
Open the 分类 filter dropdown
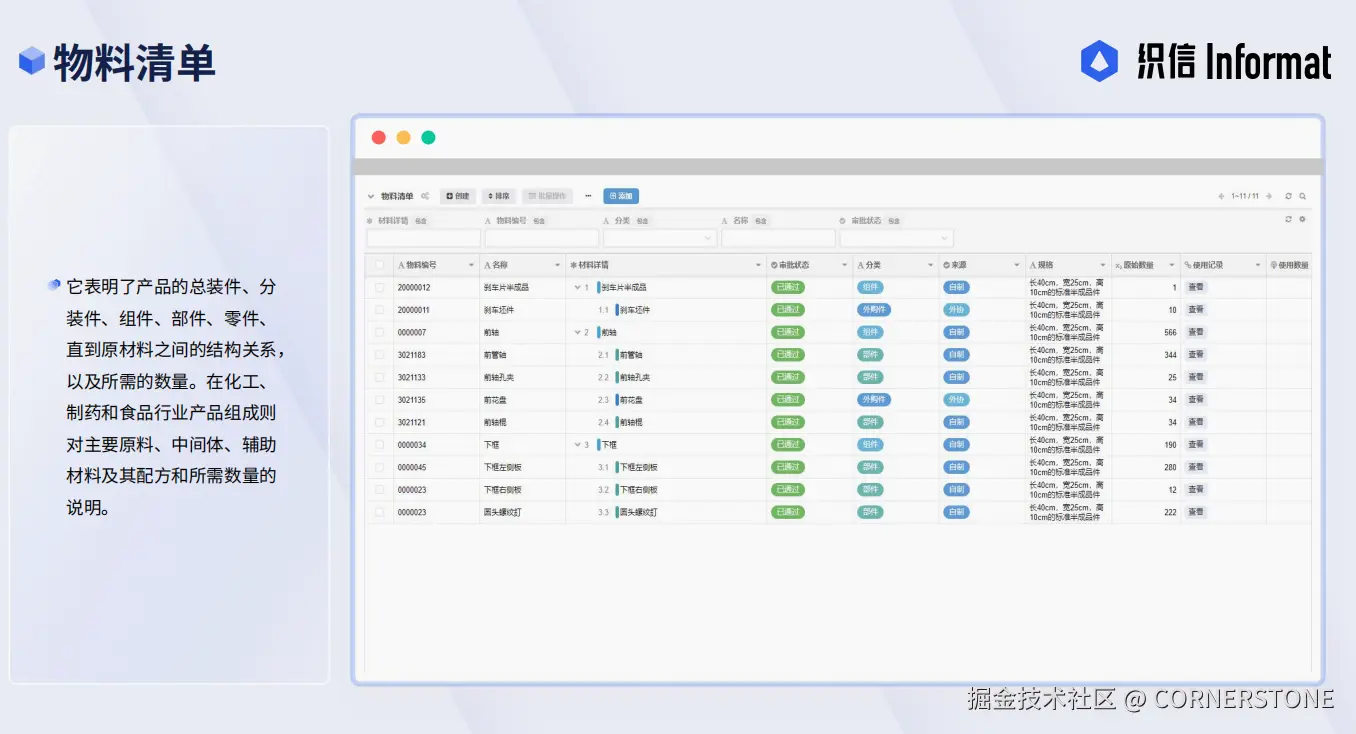click(x=660, y=238)
